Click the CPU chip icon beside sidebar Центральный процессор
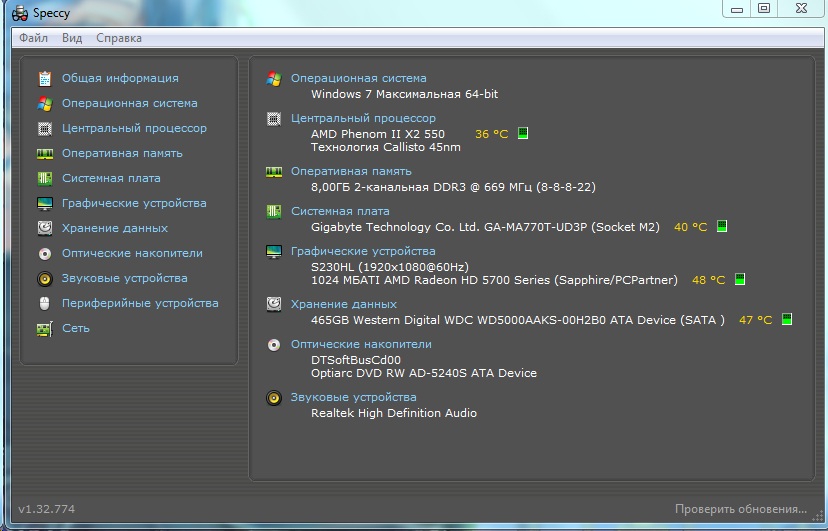Image resolution: width=828 pixels, height=531 pixels. [45, 128]
